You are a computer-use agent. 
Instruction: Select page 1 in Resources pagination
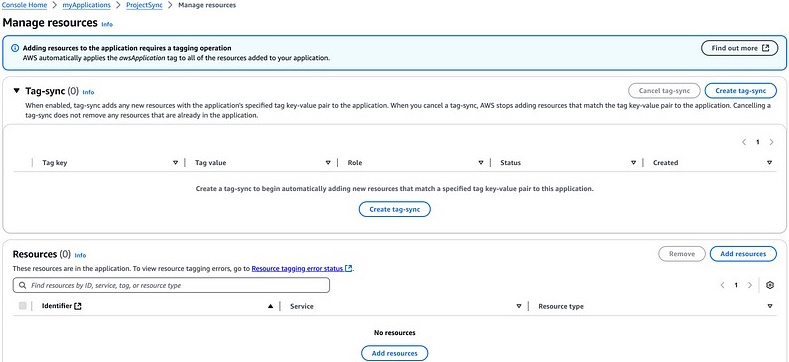point(736,285)
